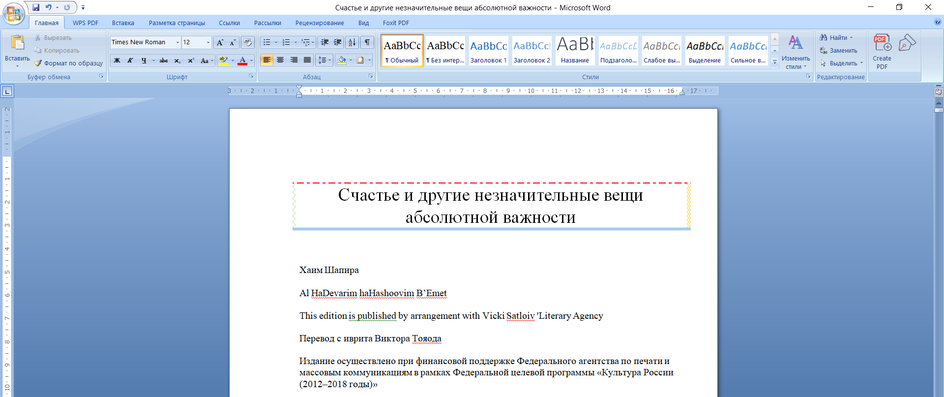944x397 pixels.
Task: Toggle bold (Ж) formatting
Action: coord(117,60)
